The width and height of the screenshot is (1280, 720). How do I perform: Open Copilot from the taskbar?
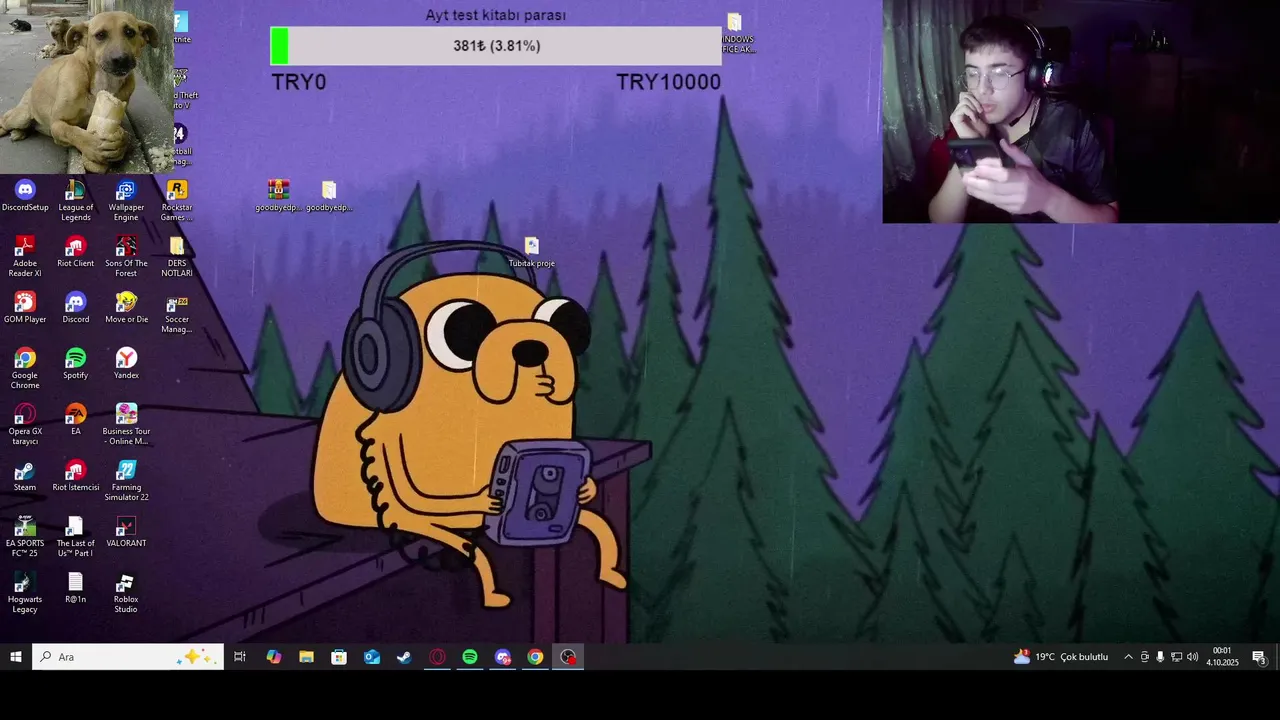pos(273,657)
